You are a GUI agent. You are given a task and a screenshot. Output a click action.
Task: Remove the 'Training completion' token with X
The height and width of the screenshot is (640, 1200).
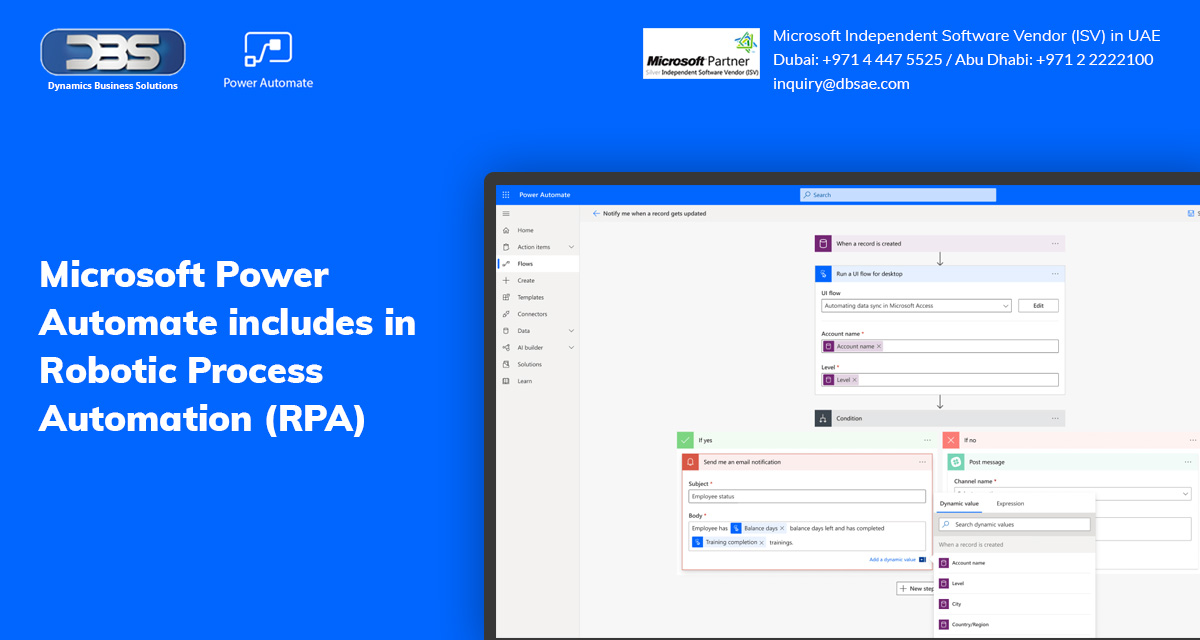click(762, 542)
